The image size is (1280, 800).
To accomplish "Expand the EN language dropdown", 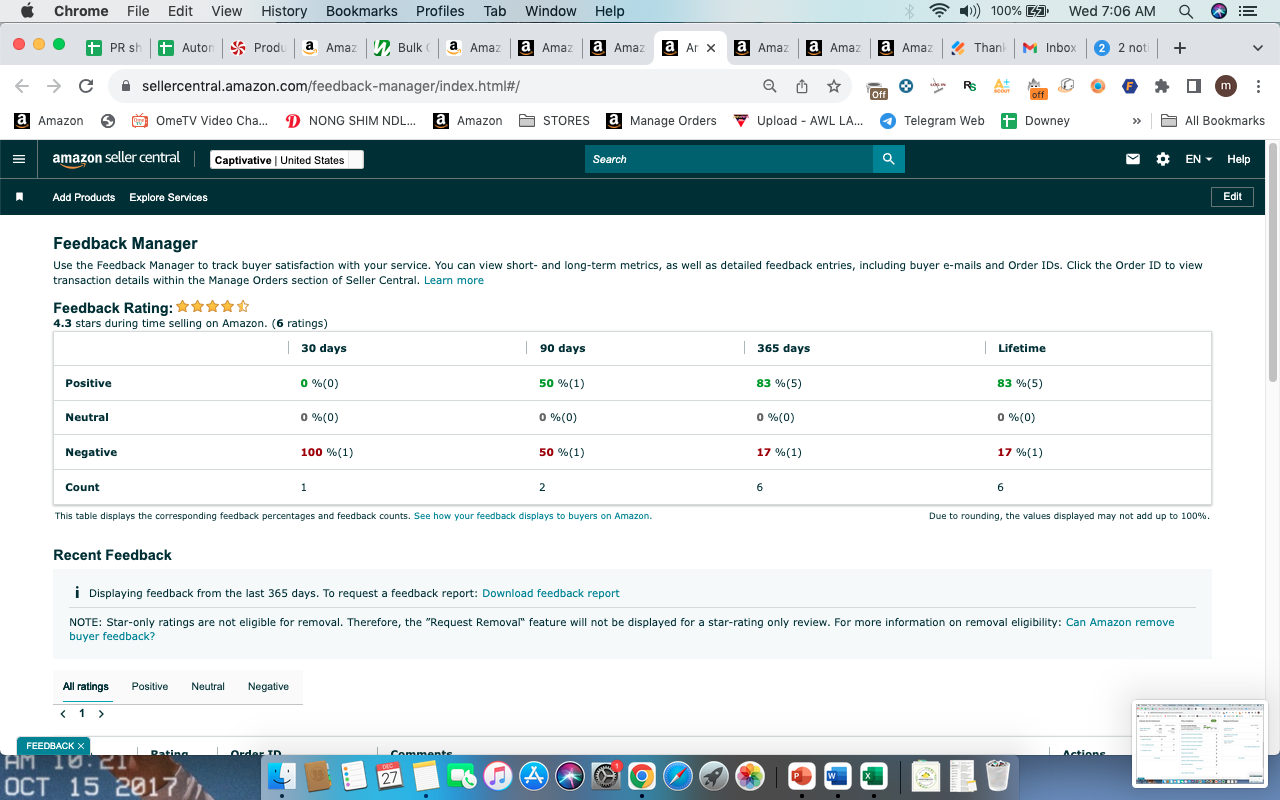I will tap(1198, 159).
